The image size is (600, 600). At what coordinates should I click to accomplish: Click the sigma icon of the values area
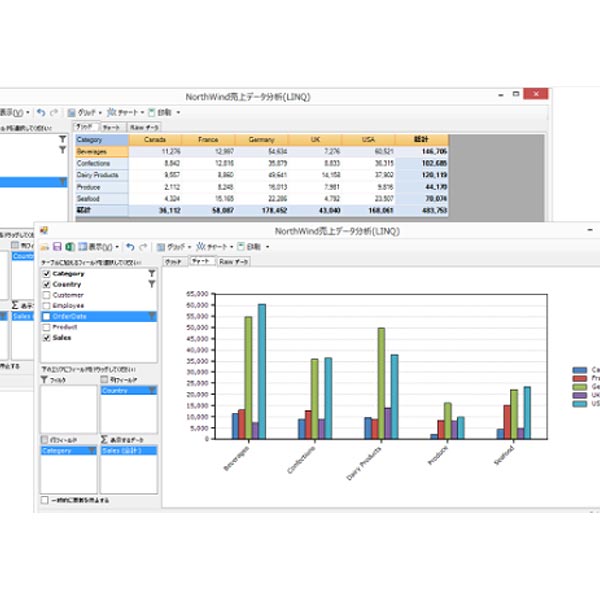pyautogui.click(x=104, y=439)
